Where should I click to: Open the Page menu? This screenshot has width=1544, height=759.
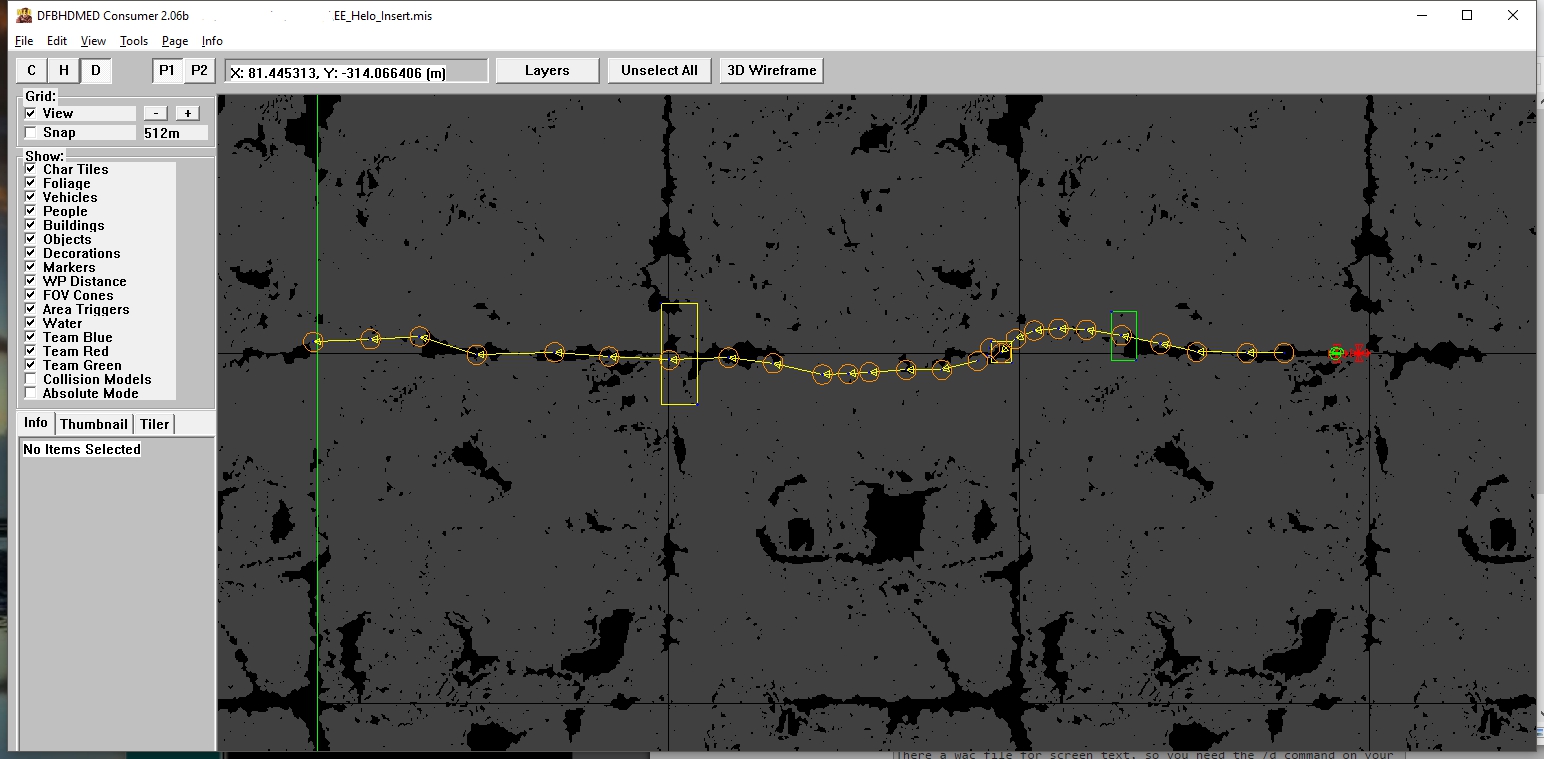click(175, 41)
